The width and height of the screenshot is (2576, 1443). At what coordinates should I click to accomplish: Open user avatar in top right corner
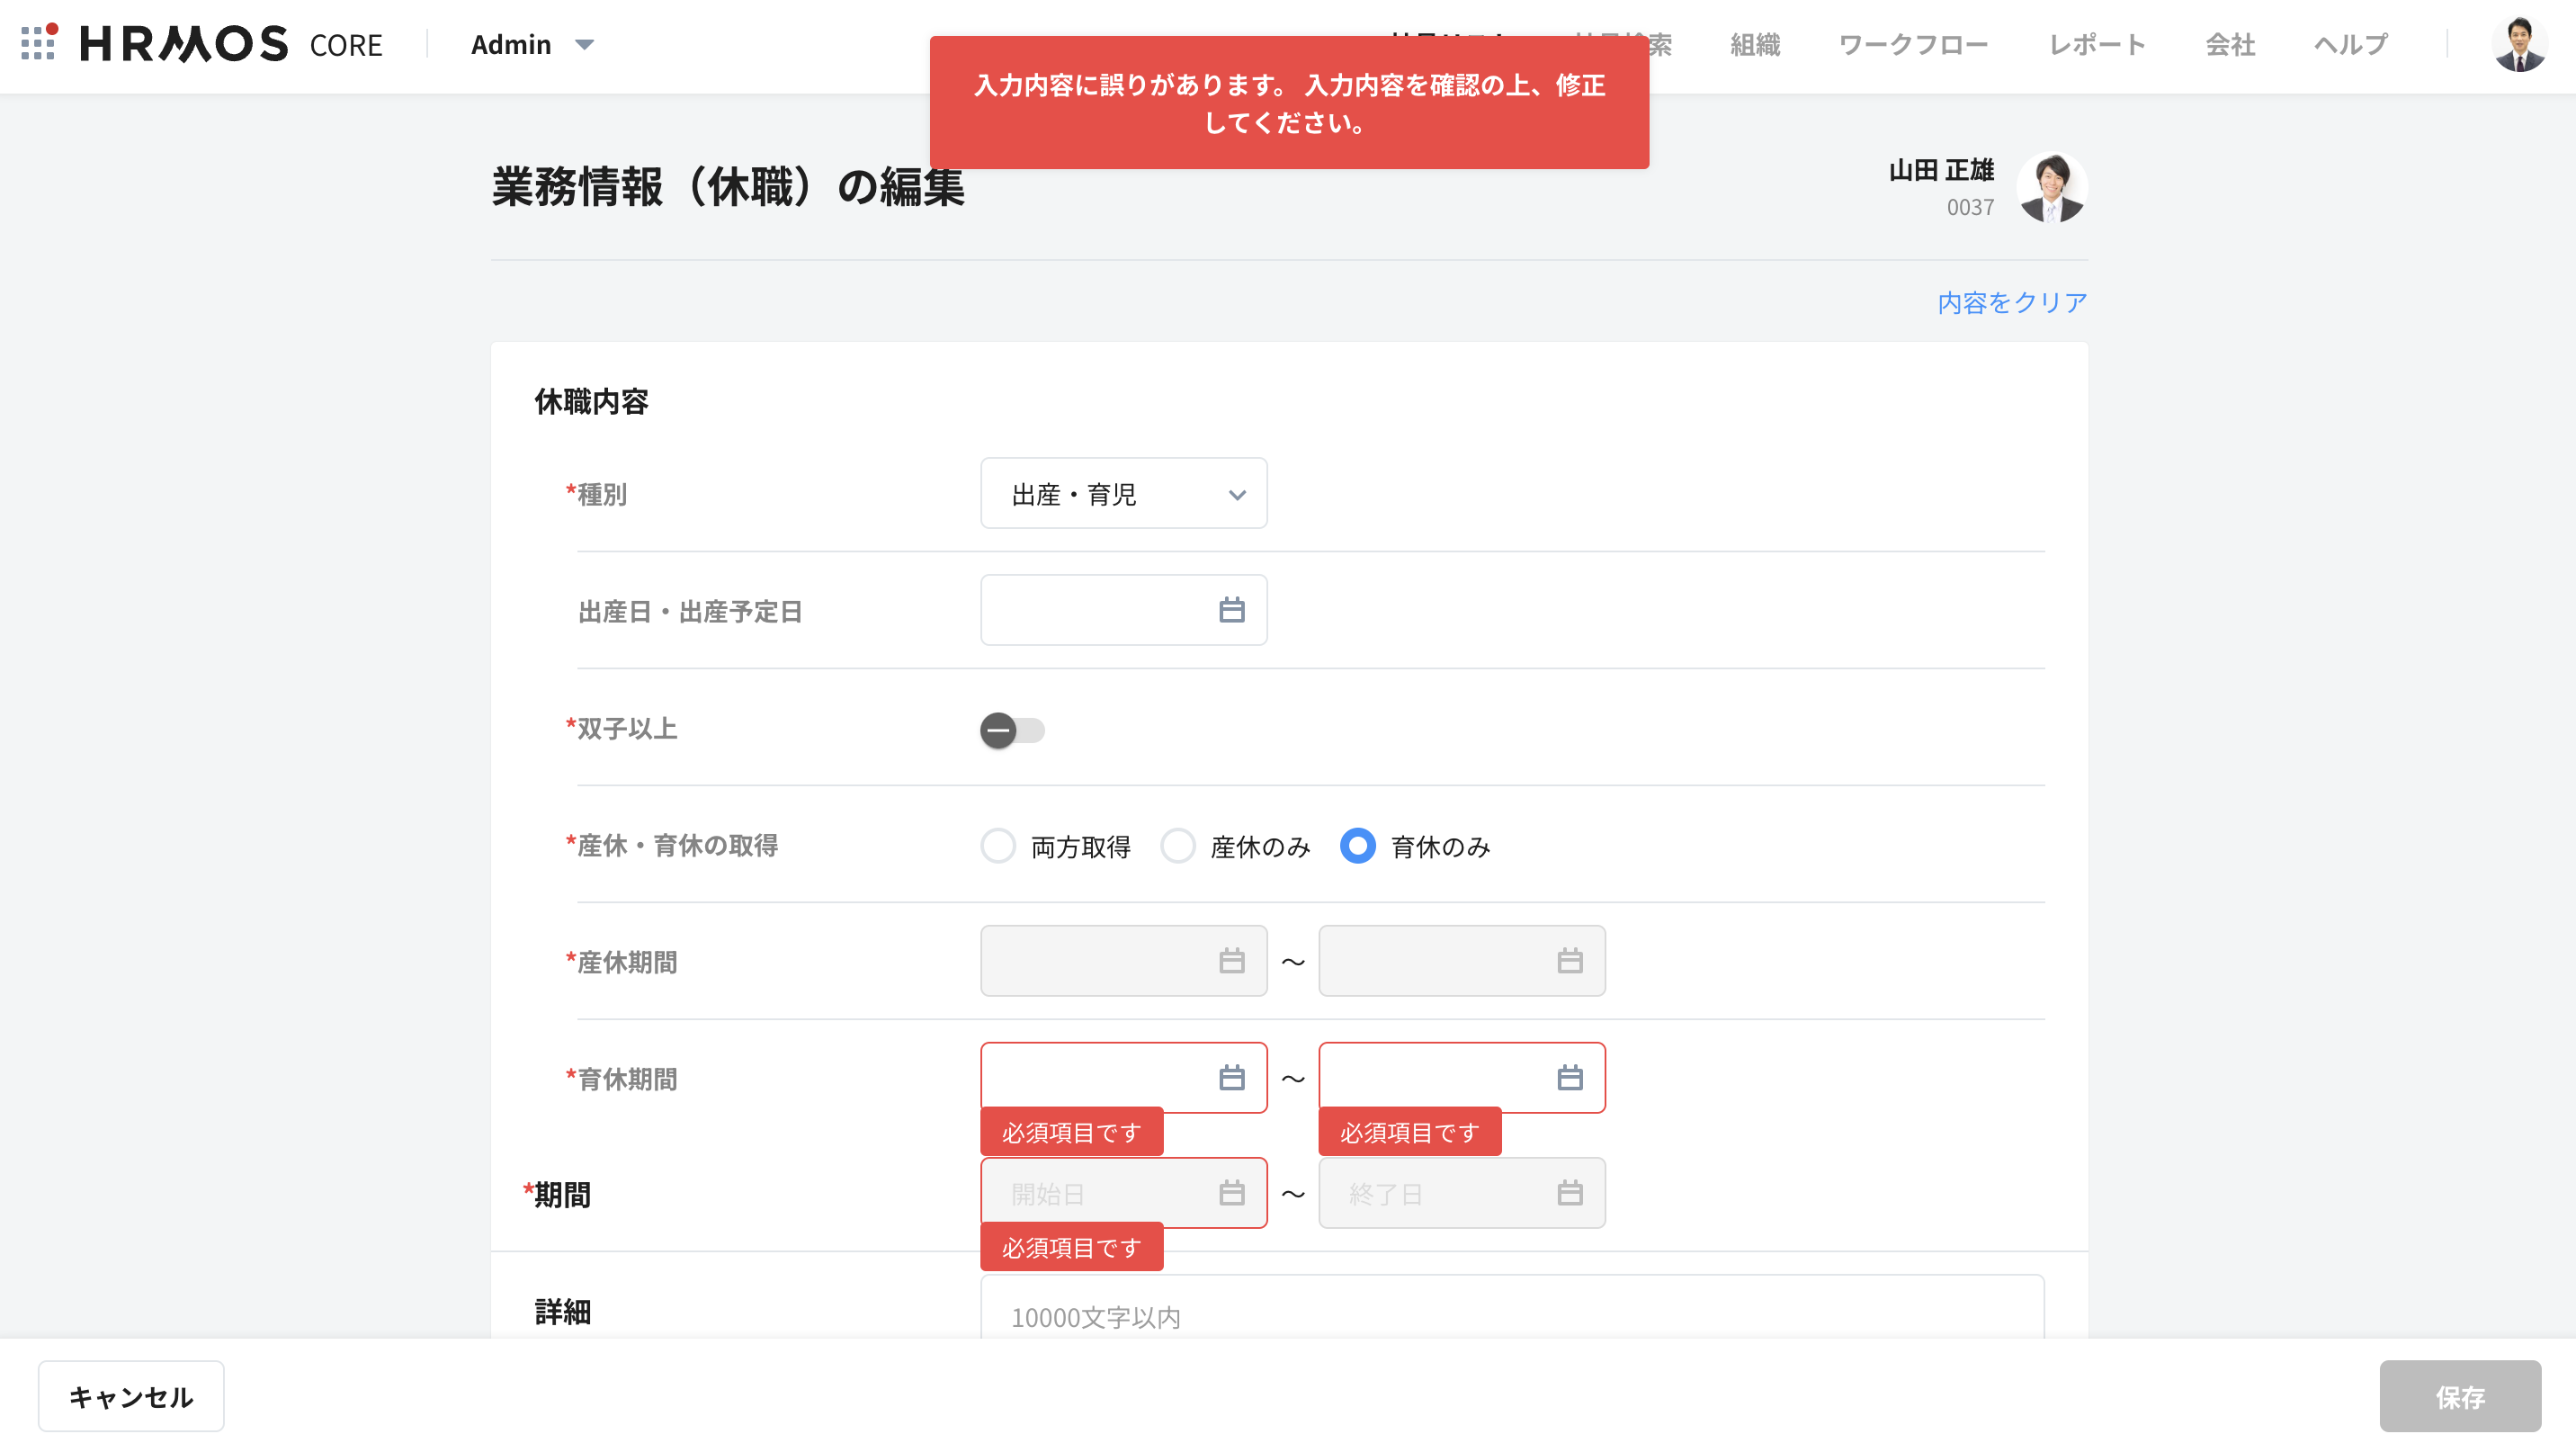tap(2518, 45)
